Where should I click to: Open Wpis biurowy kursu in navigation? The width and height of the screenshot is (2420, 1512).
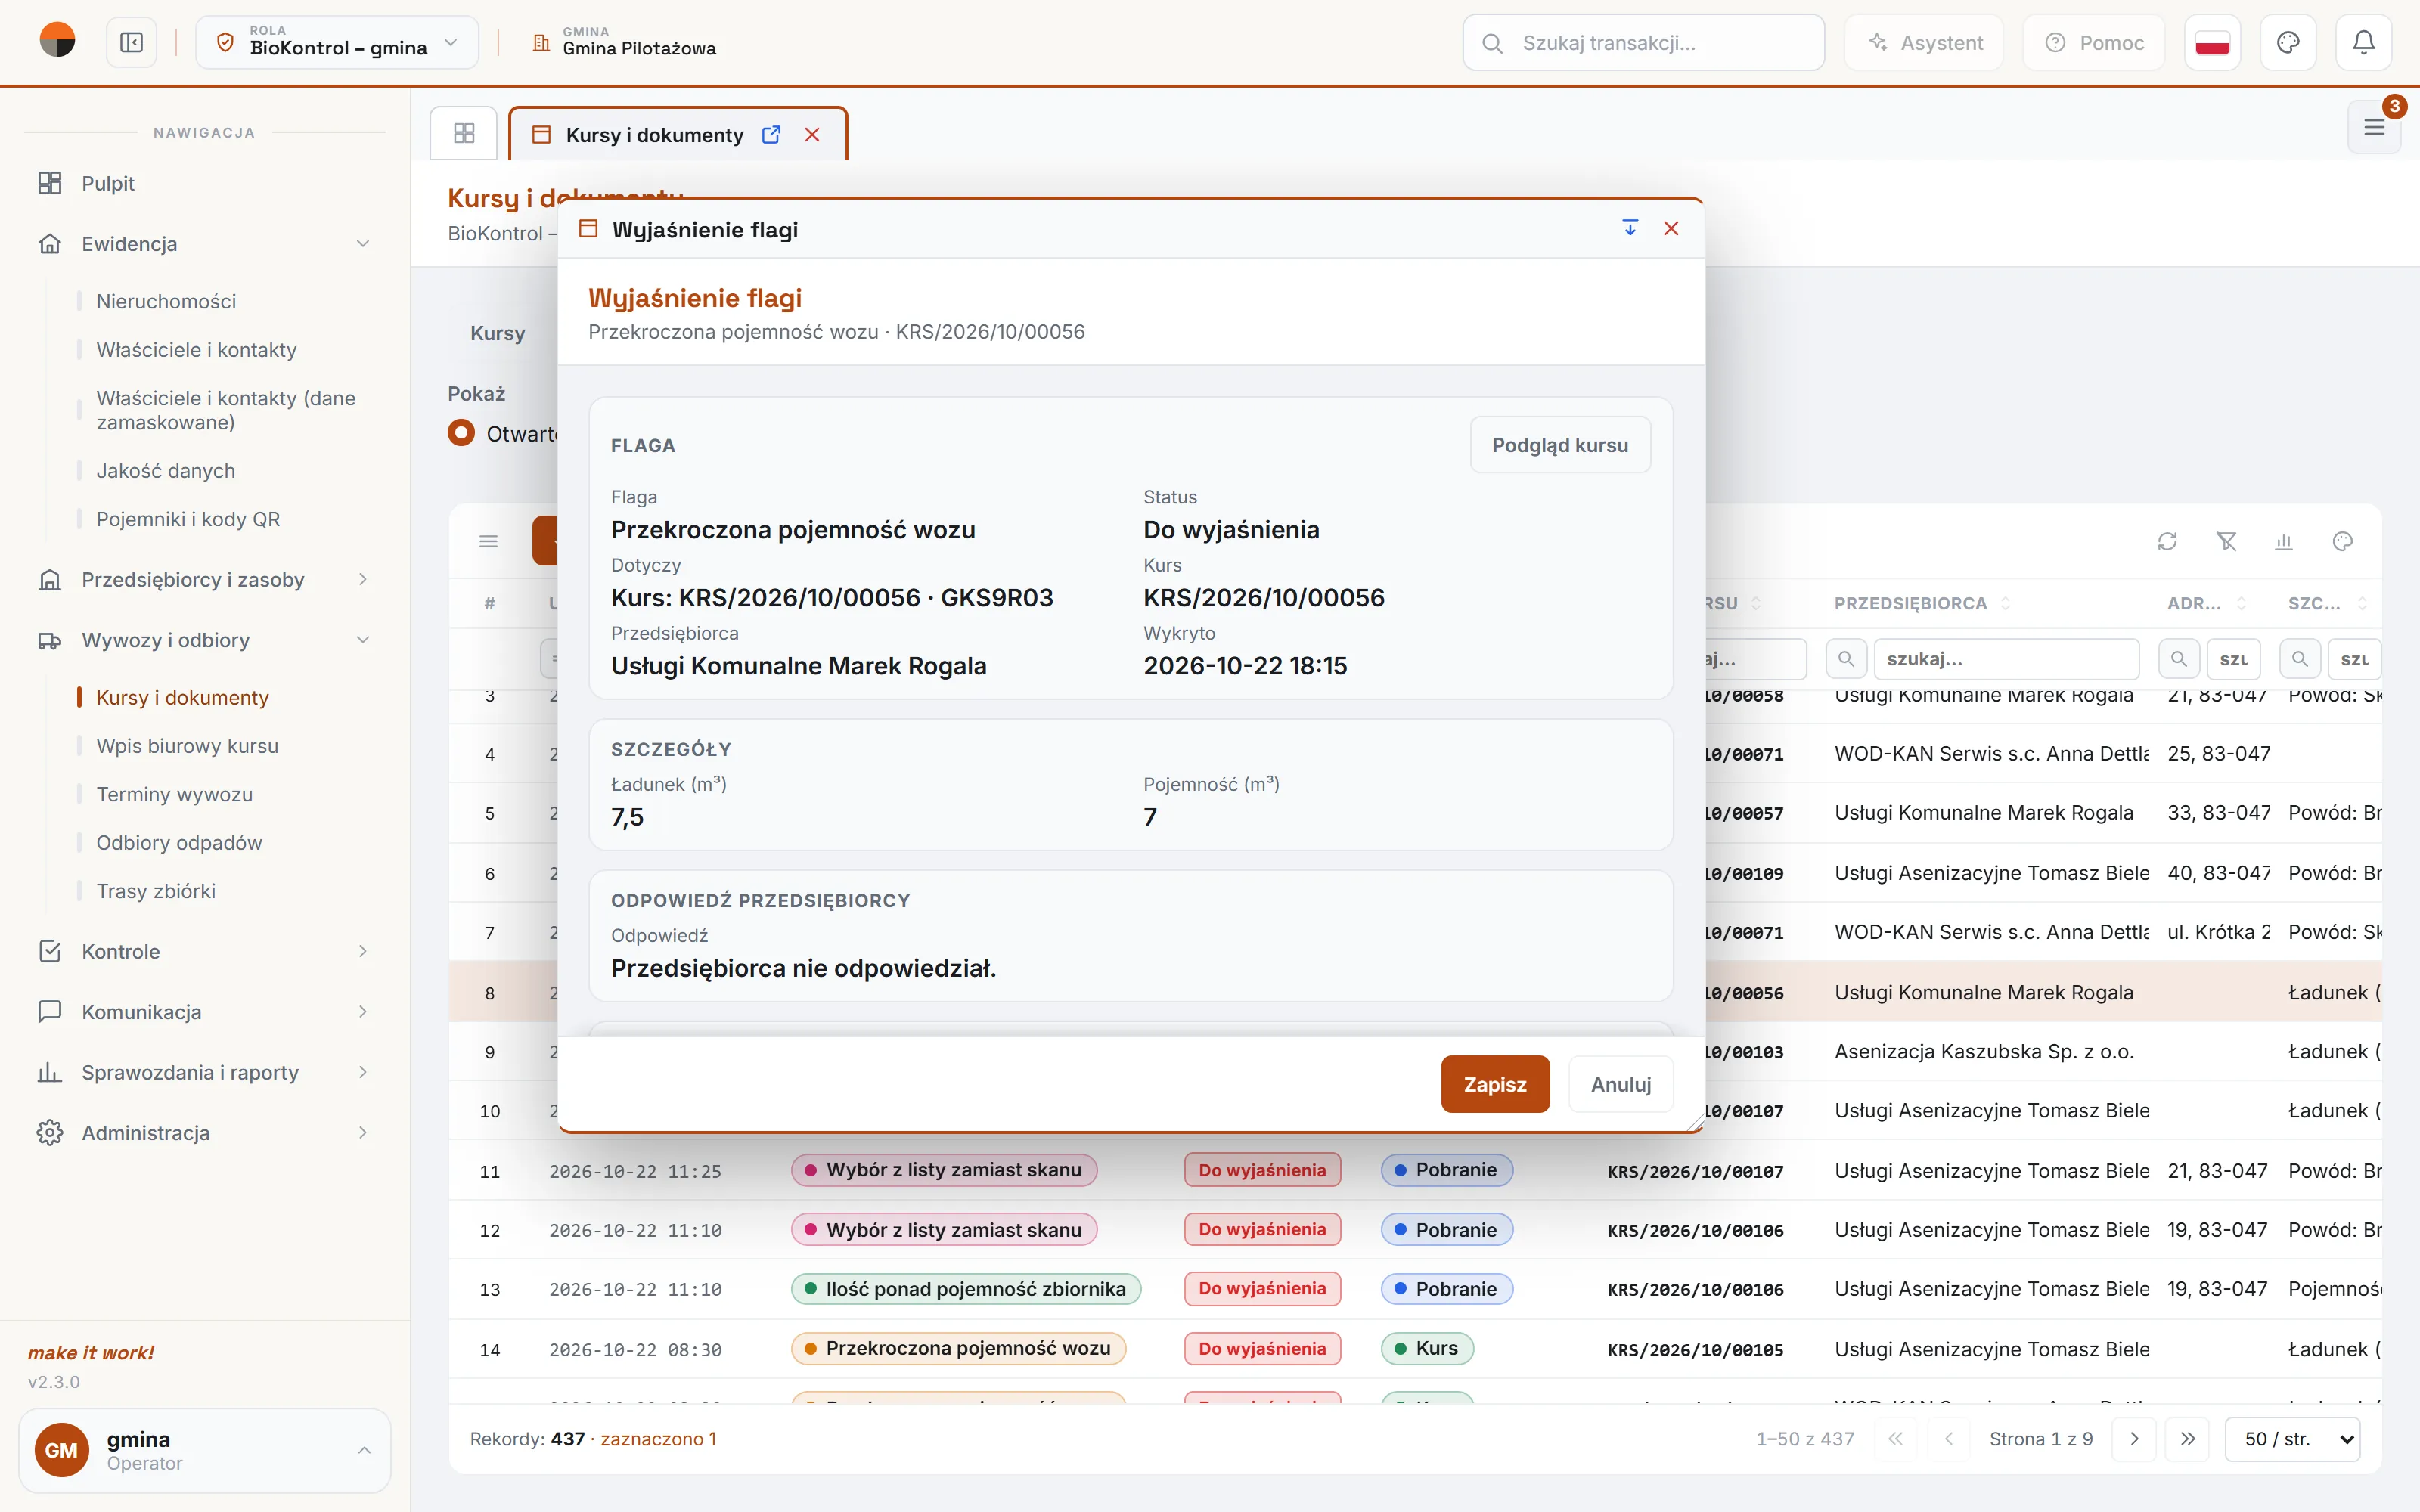[187, 746]
